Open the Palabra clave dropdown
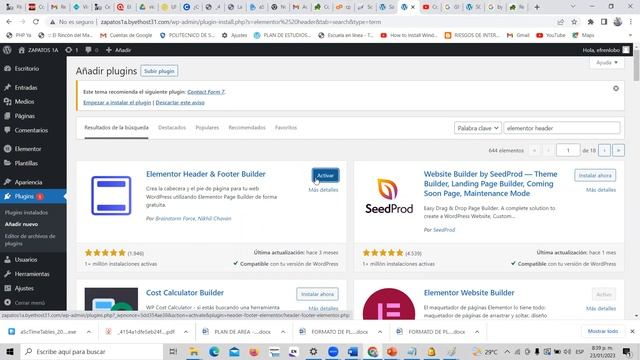The height and width of the screenshot is (360, 640). [478, 128]
